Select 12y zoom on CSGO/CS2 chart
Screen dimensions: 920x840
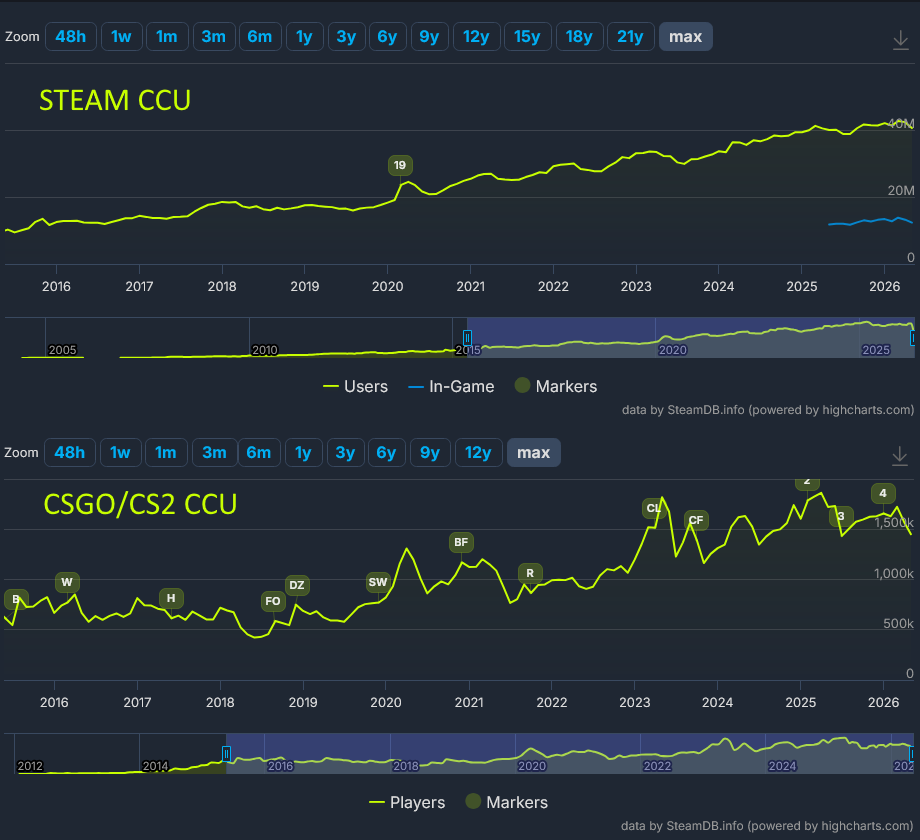(x=478, y=453)
